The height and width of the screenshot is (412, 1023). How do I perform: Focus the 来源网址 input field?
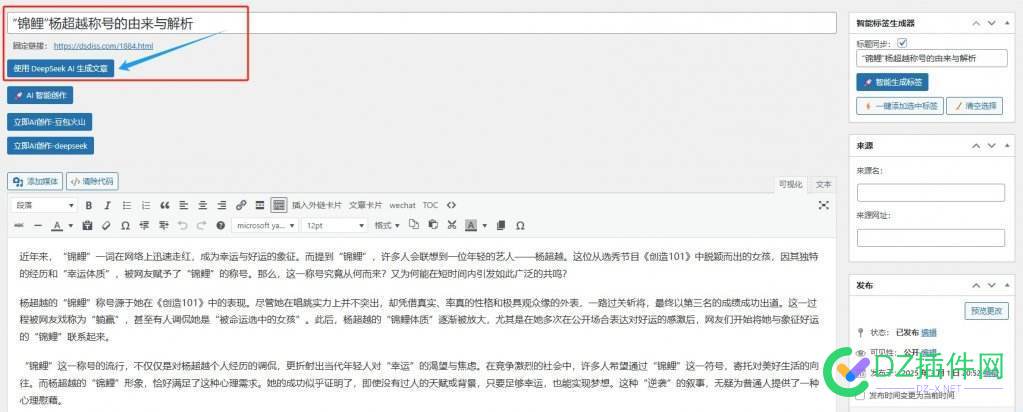pos(930,238)
